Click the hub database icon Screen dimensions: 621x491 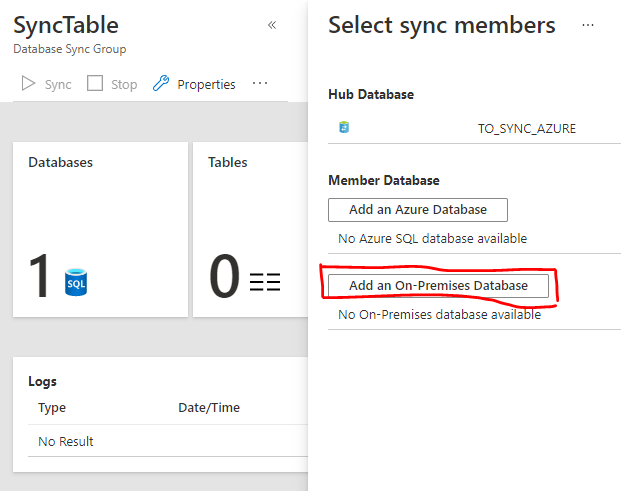(x=344, y=128)
